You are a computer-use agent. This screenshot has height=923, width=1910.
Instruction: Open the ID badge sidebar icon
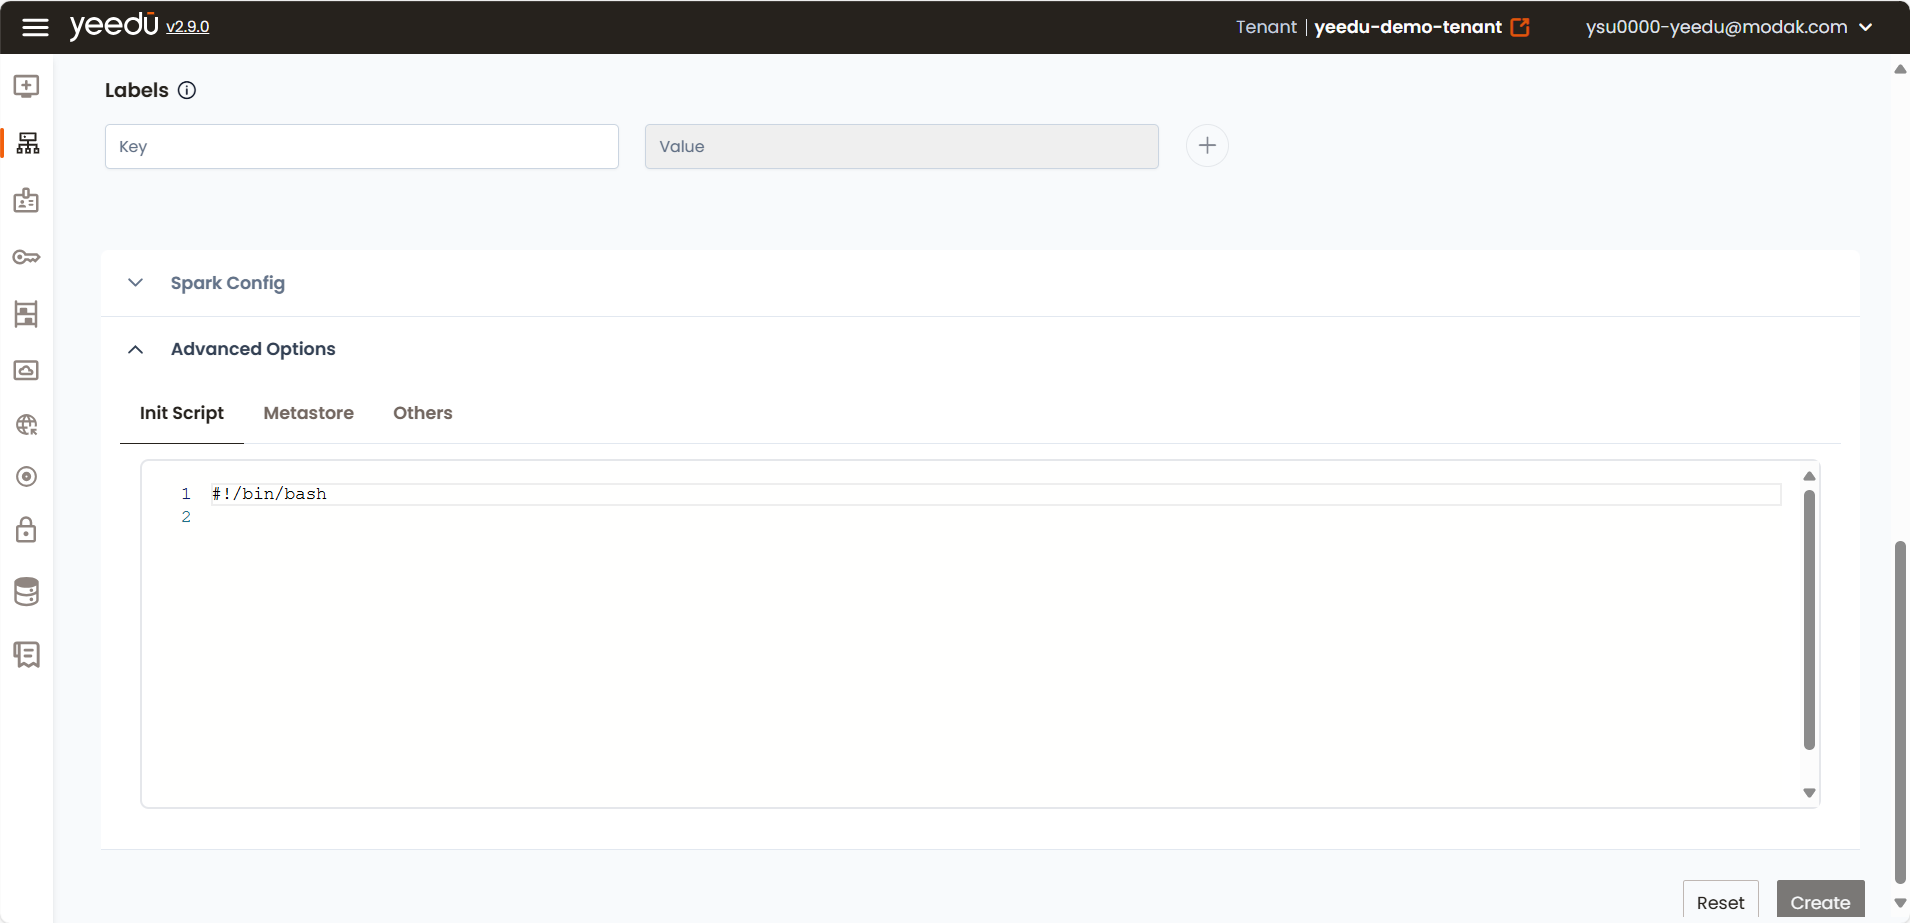(x=27, y=200)
